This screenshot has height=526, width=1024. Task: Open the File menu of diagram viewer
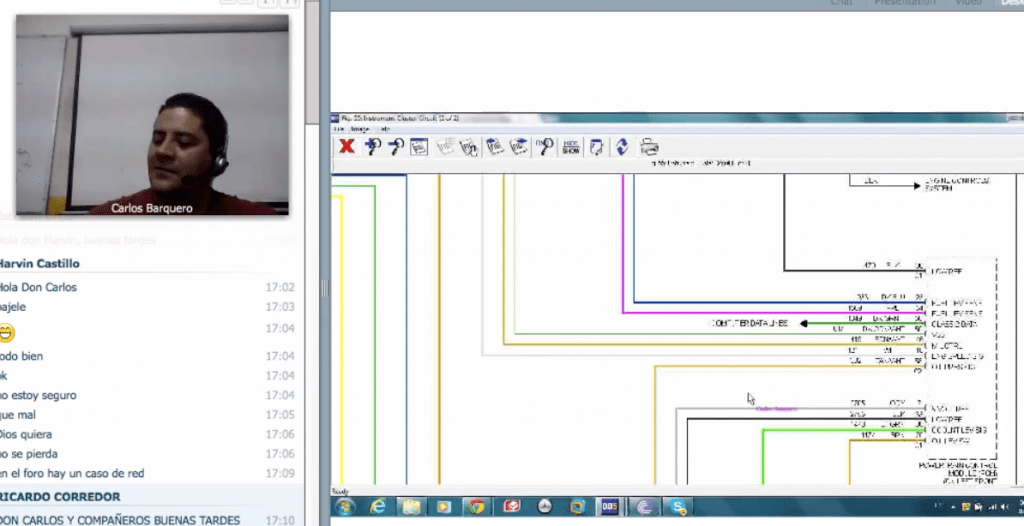(x=338, y=129)
